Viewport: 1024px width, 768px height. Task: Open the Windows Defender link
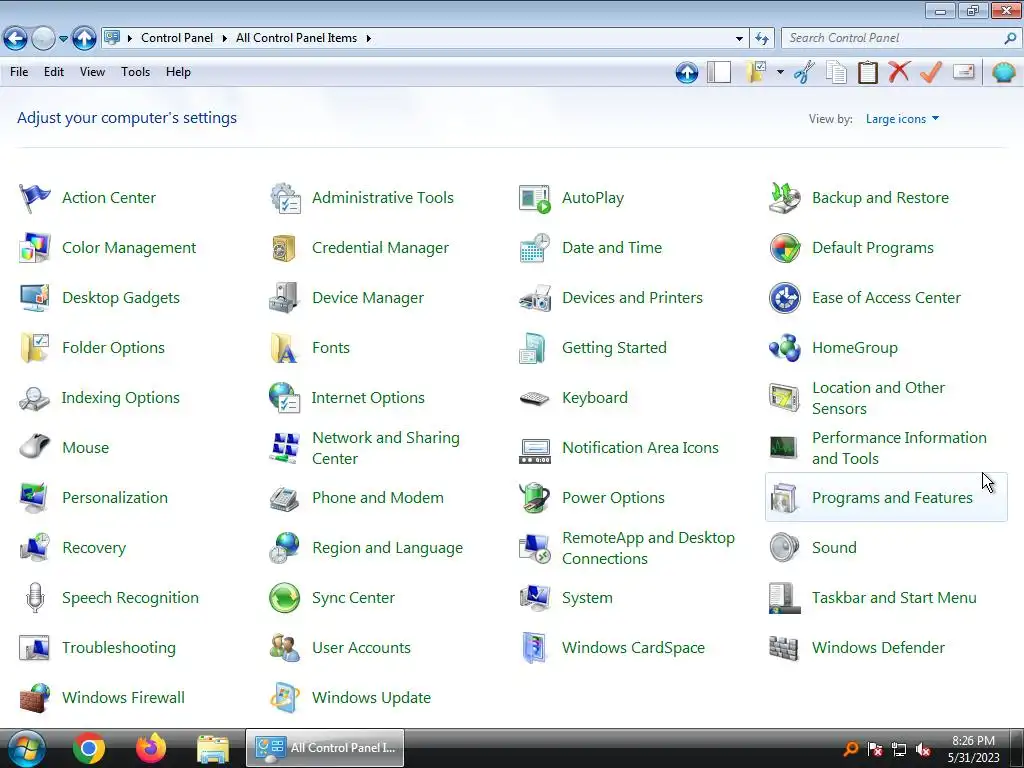tap(878, 648)
